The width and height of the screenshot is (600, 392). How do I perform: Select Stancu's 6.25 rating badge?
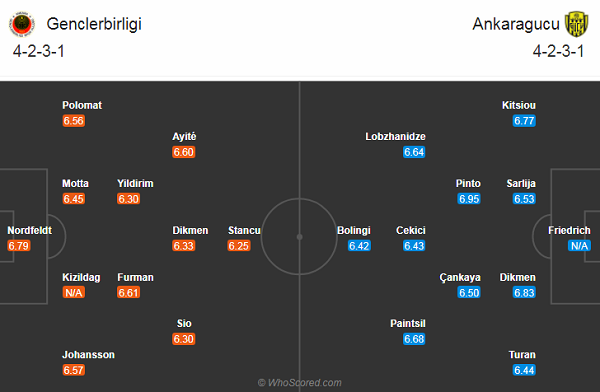239,246
